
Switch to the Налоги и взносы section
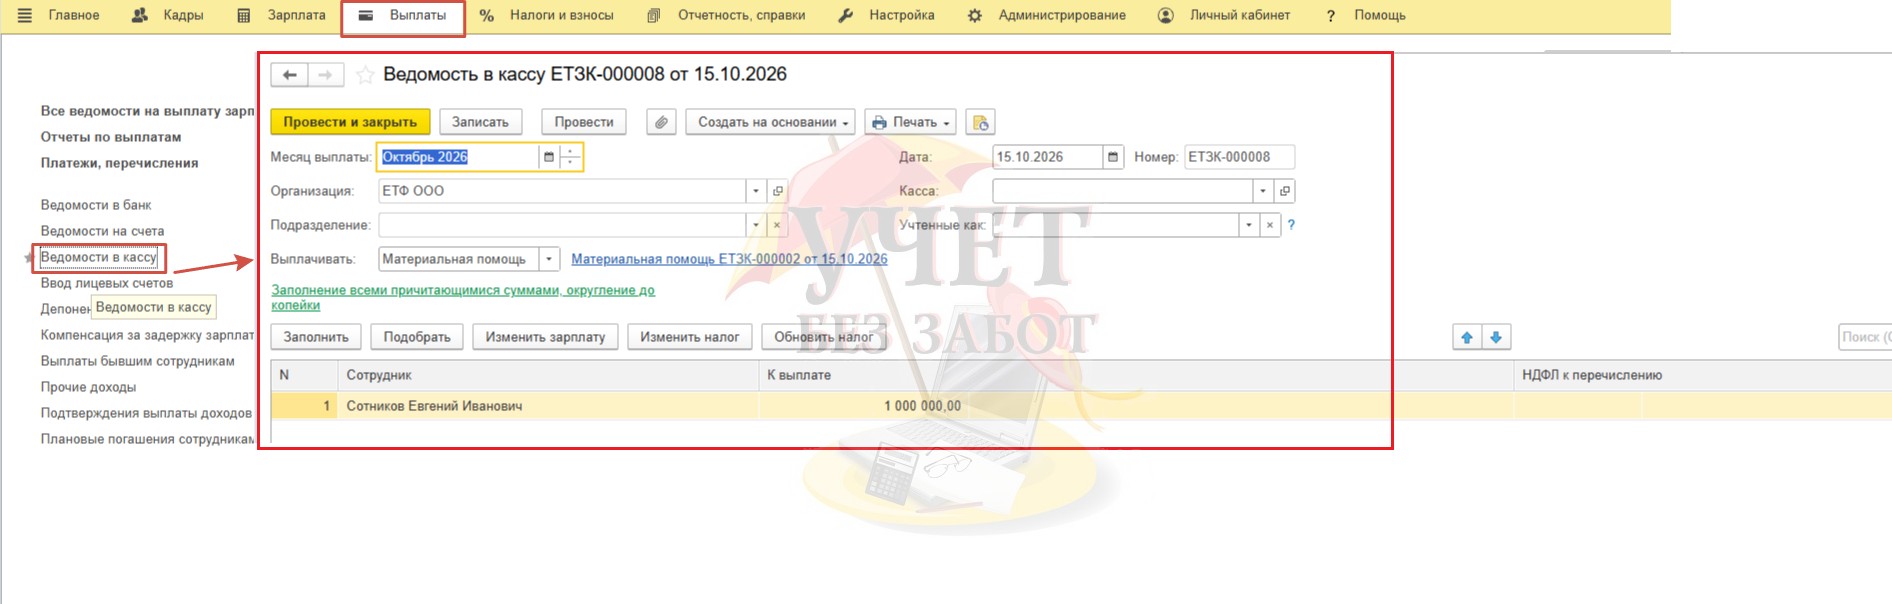[547, 15]
